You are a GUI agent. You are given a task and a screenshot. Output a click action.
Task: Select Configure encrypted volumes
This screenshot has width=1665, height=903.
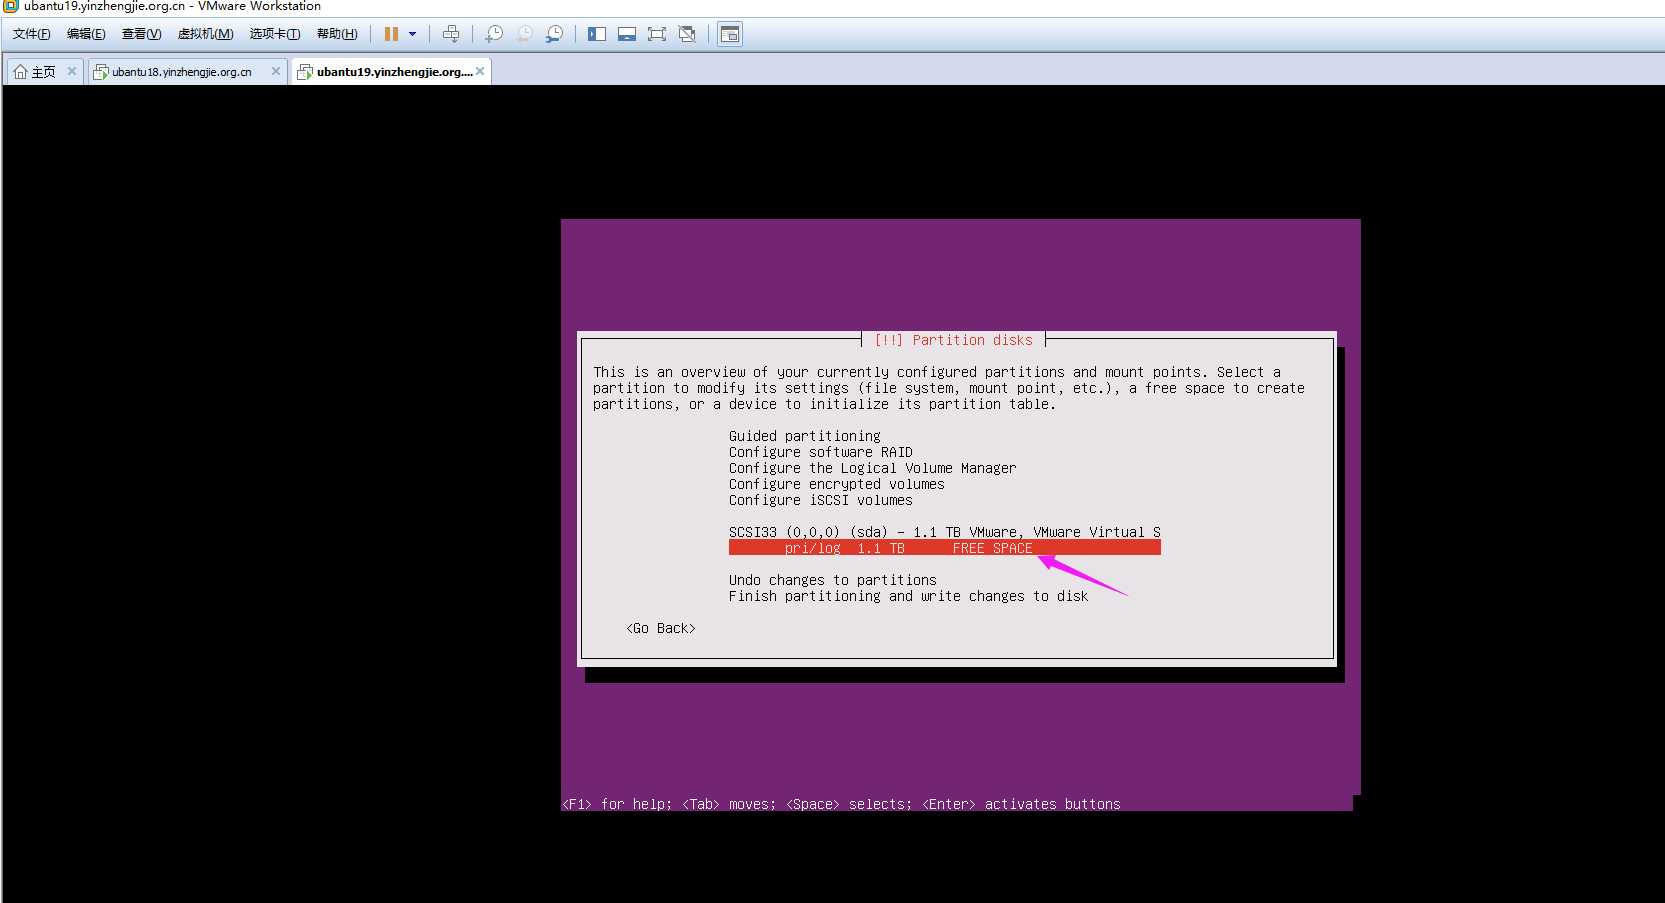point(836,484)
